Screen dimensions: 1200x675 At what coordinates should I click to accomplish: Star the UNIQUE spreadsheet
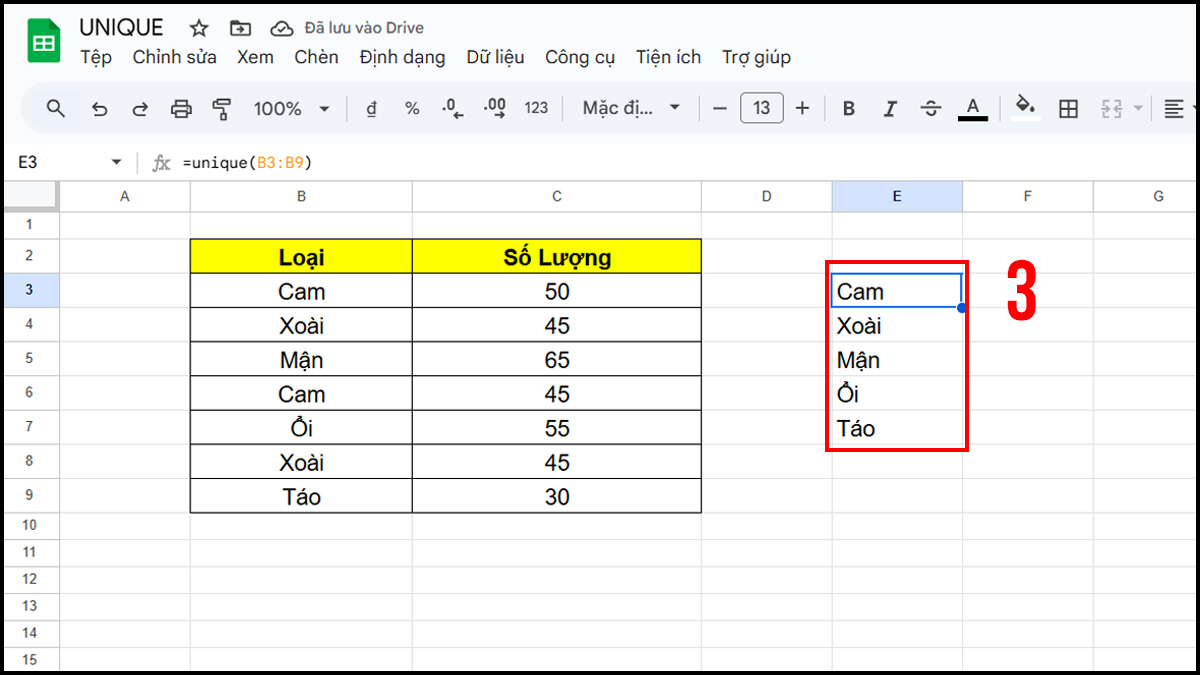click(198, 28)
